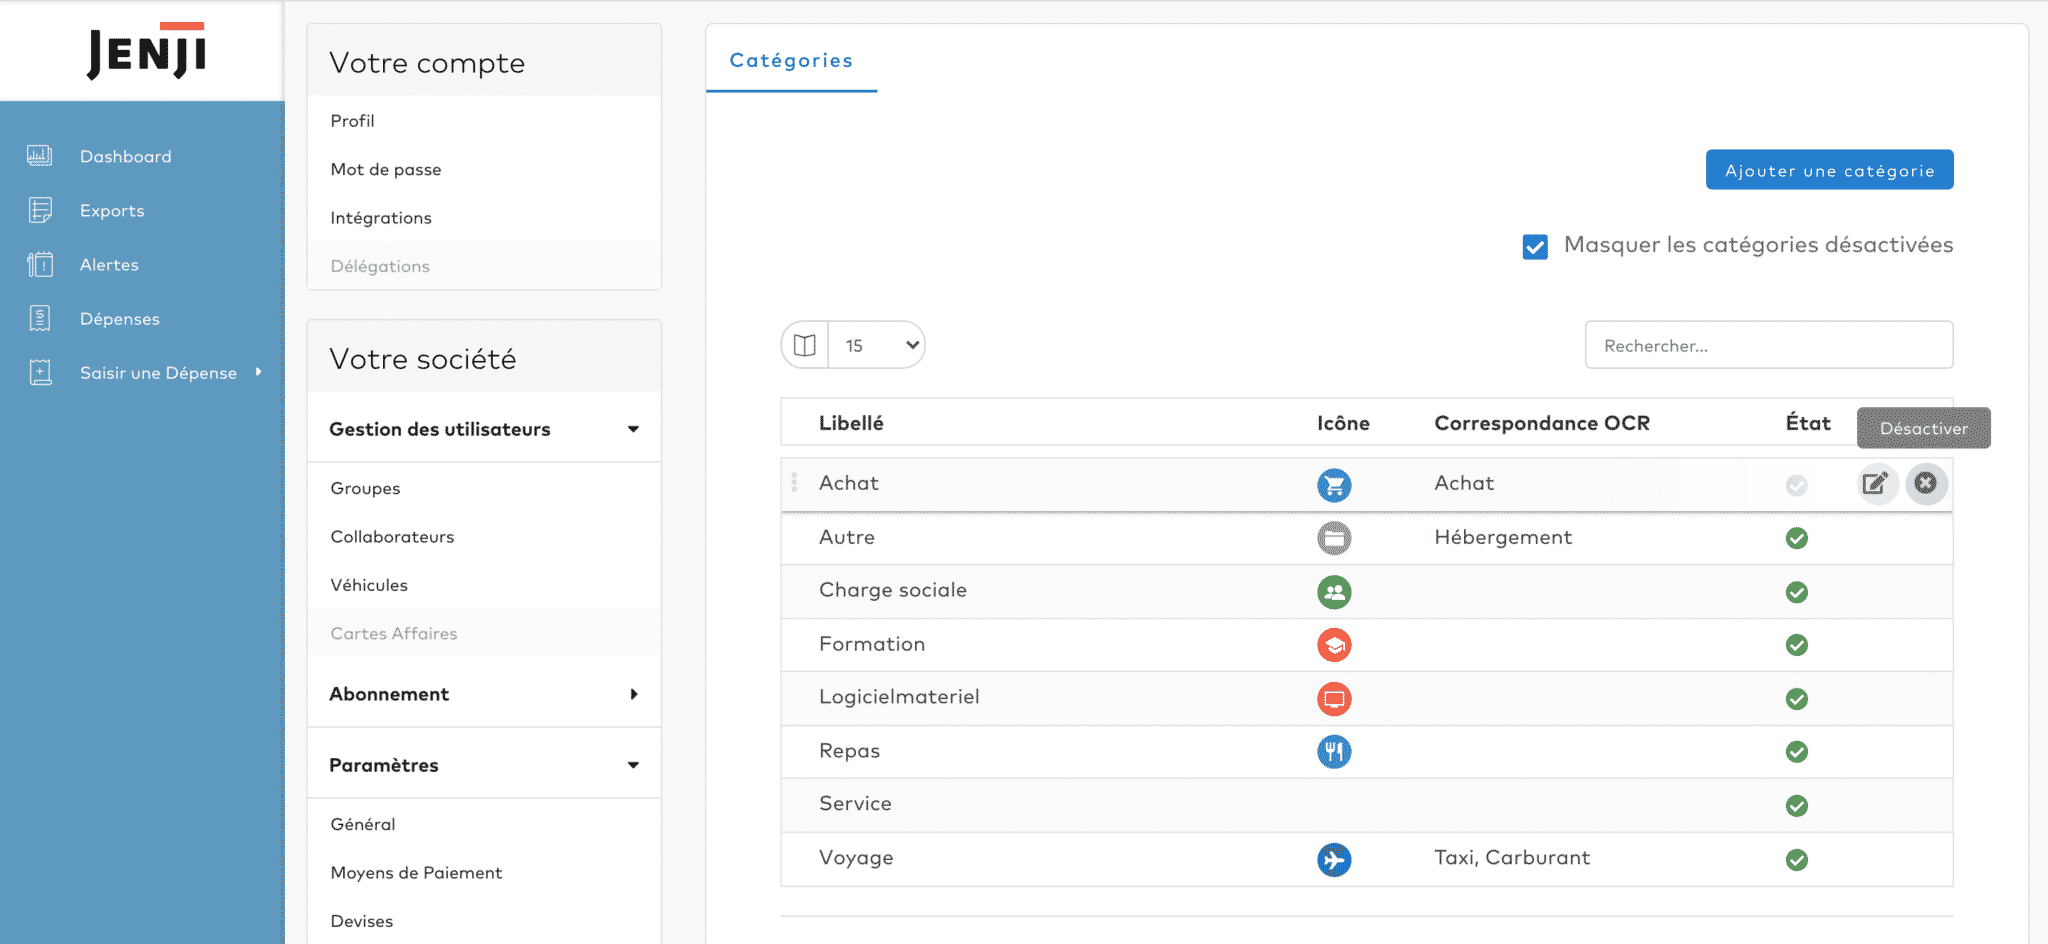Screen dimensions: 2048x944
Task: Click the Taxi, Carburant OCR cell
Action: pos(1512,858)
